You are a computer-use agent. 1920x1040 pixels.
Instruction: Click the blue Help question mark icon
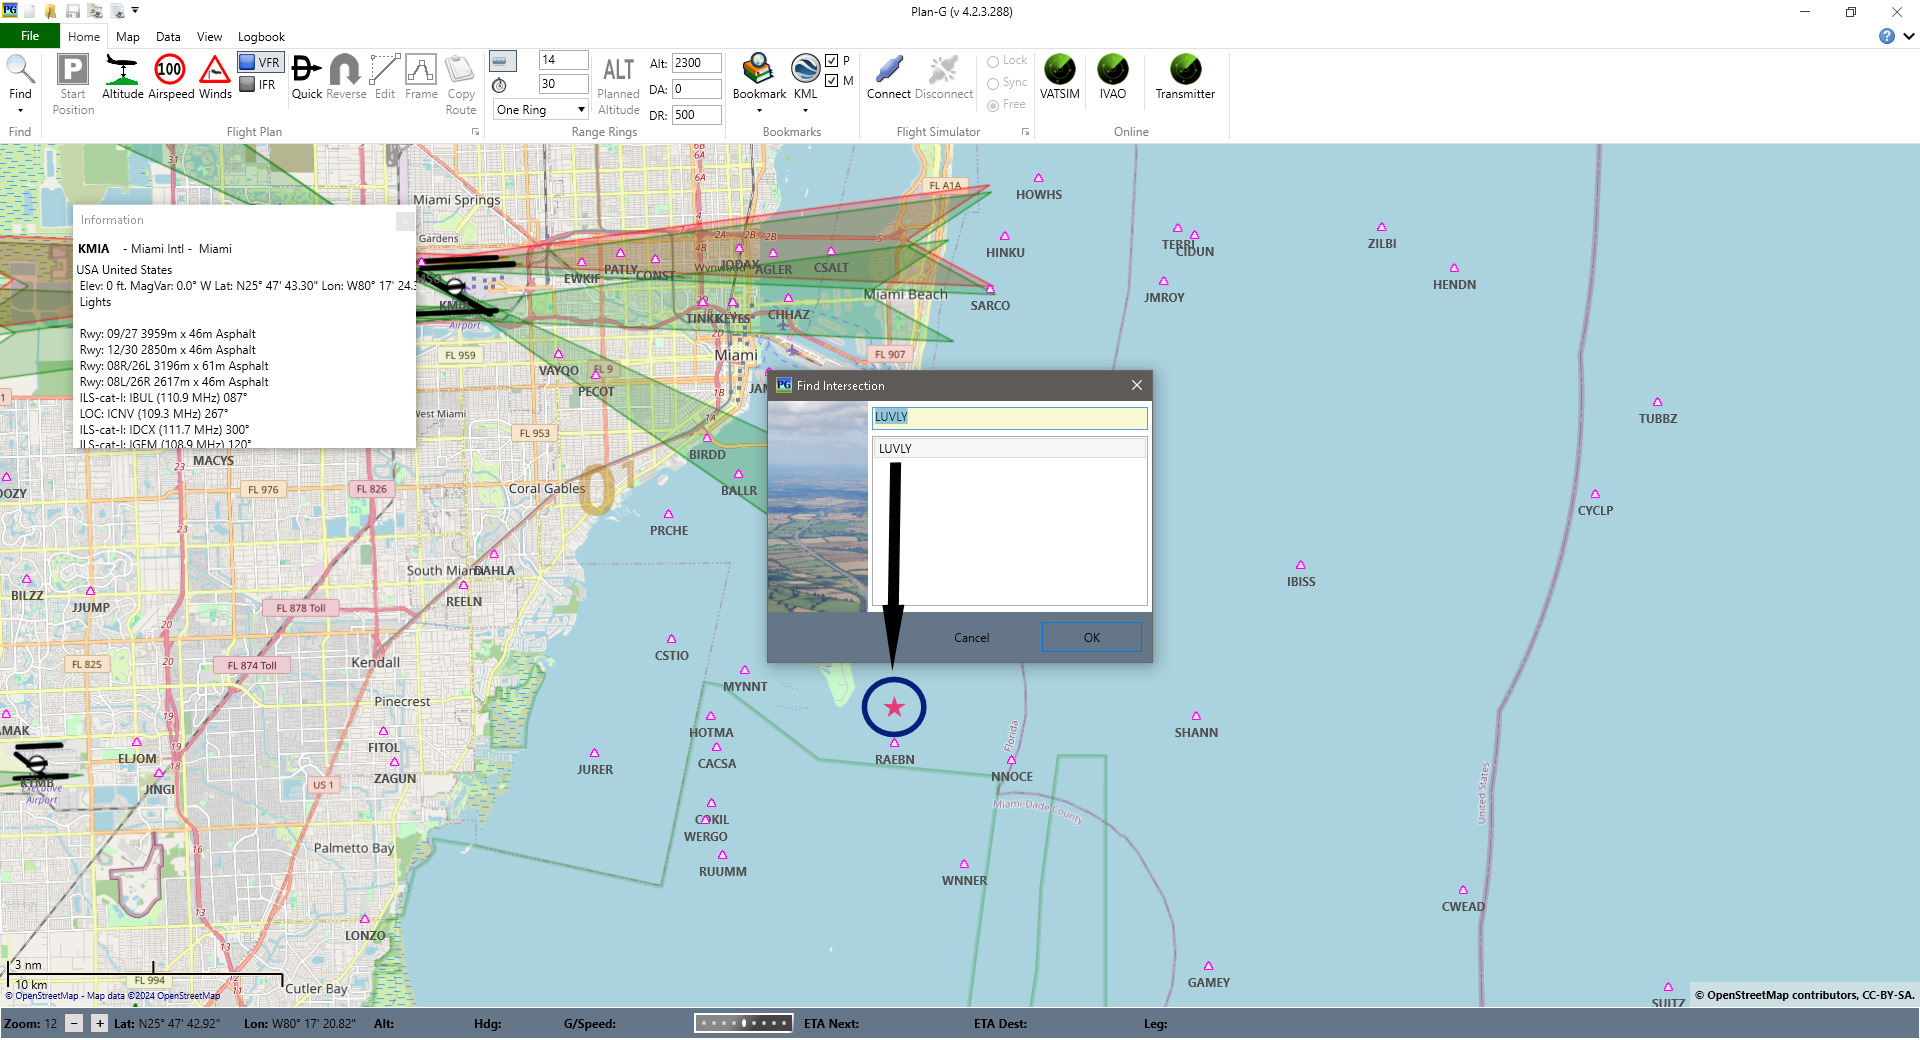[1886, 36]
